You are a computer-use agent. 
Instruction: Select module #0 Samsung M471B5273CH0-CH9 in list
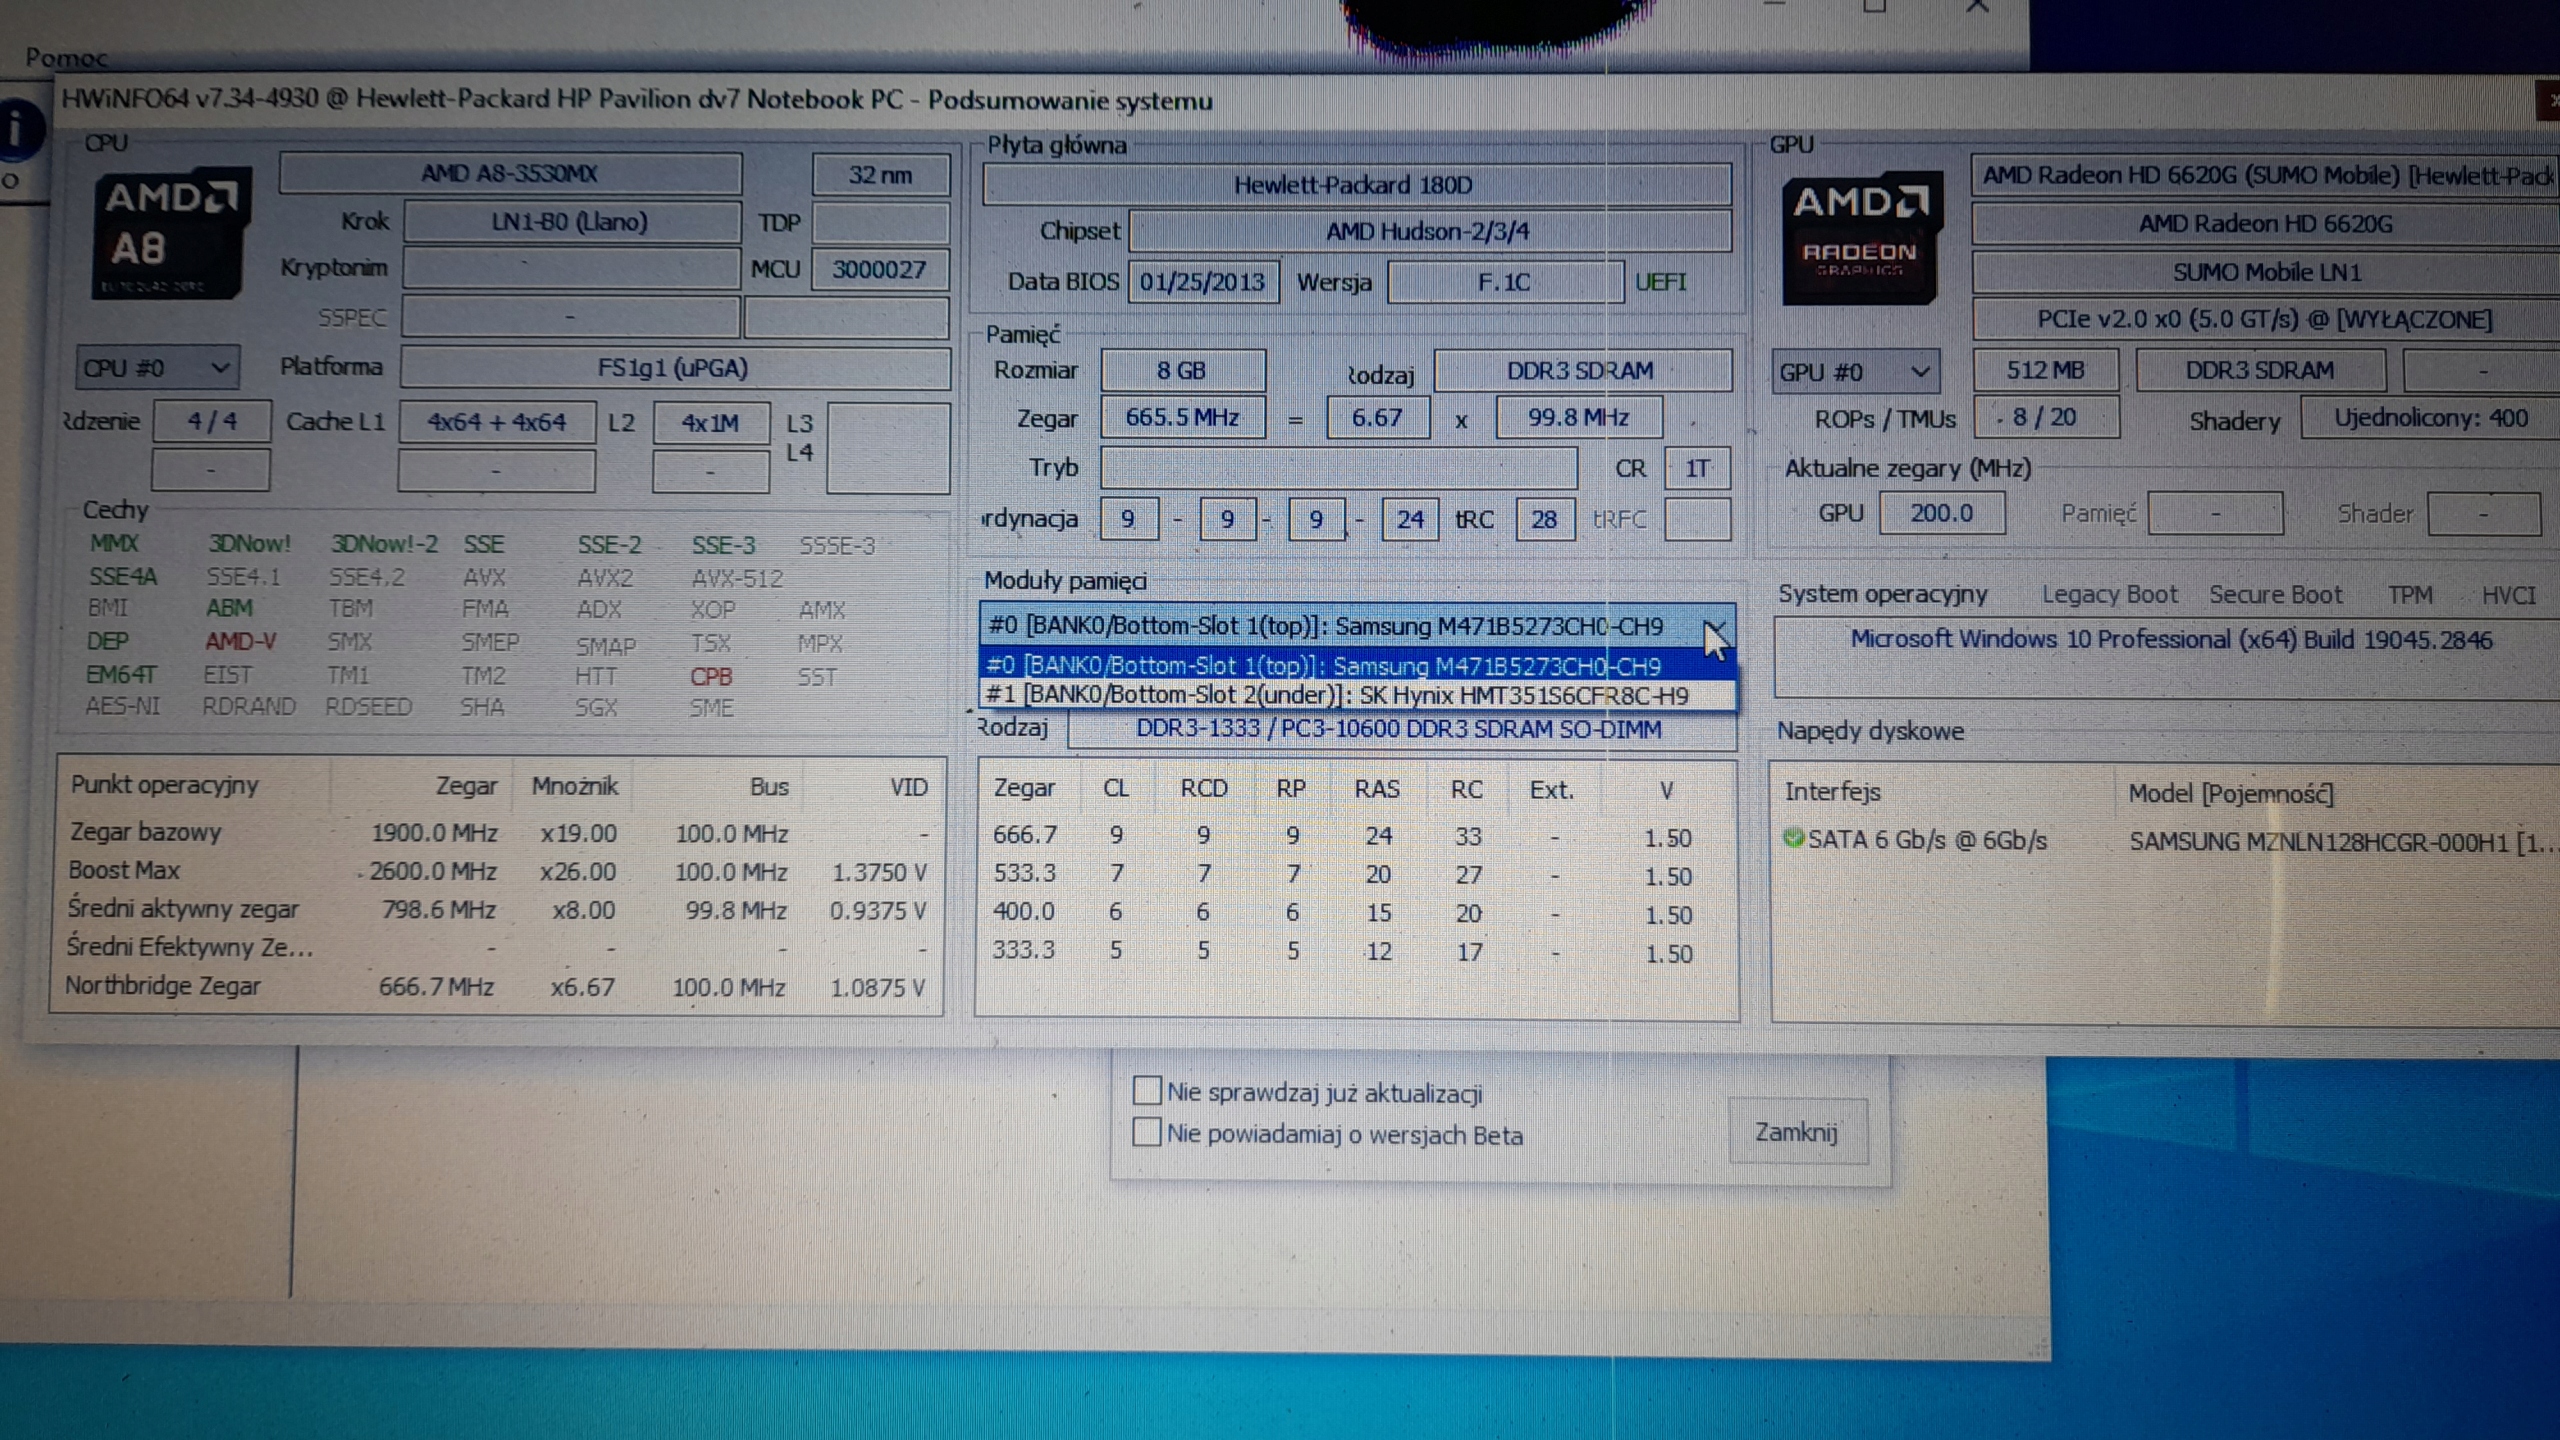(x=1356, y=665)
